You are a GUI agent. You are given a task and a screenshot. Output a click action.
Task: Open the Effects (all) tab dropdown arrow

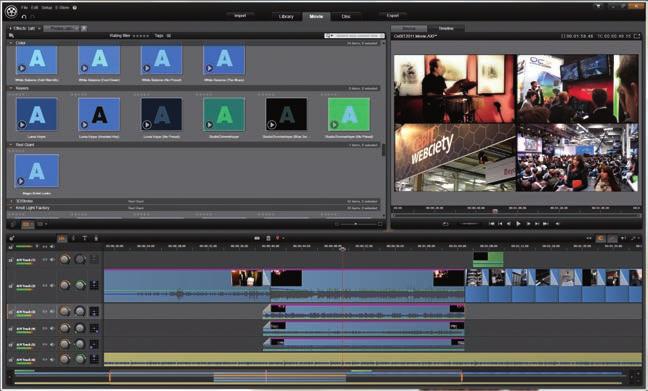coord(39,29)
